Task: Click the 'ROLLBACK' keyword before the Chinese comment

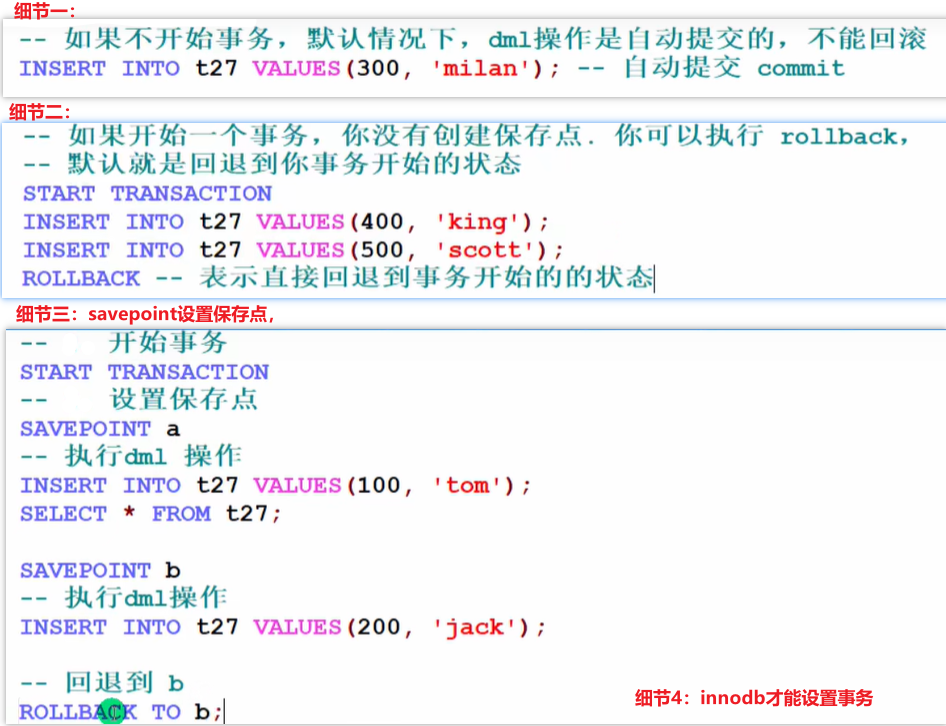Action: (x=81, y=278)
